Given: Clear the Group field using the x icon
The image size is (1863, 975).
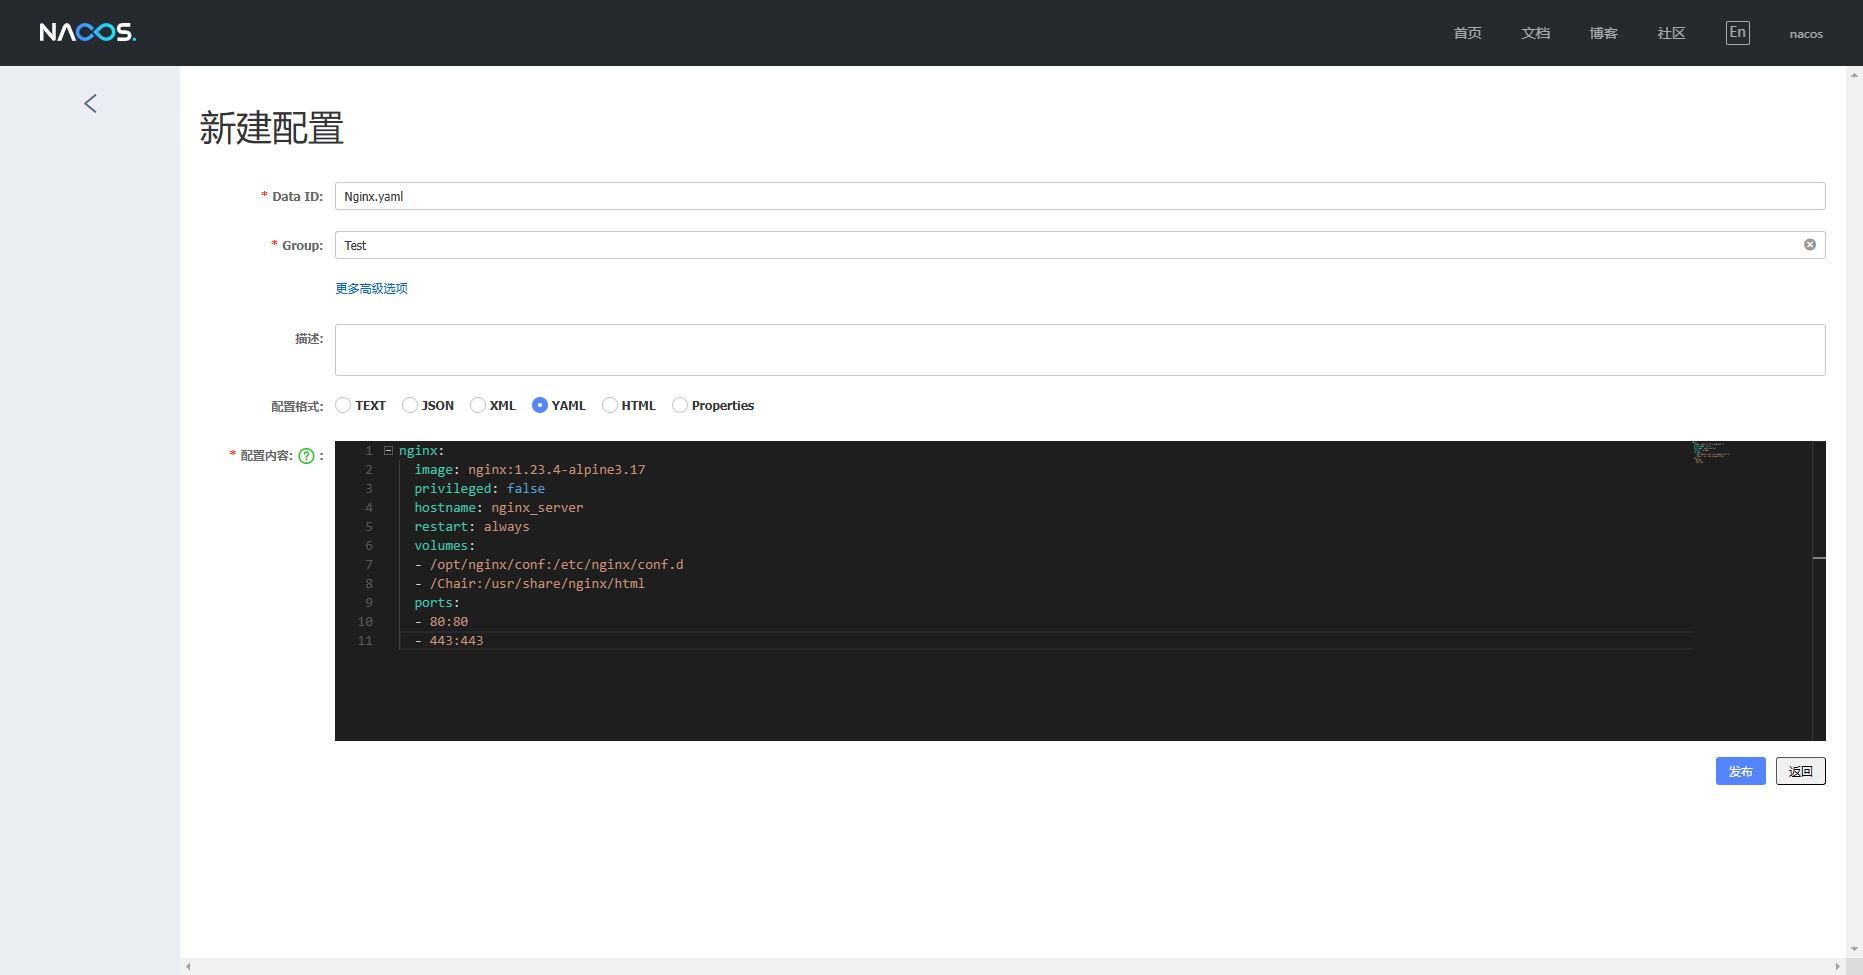Looking at the screenshot, I should tap(1810, 244).
